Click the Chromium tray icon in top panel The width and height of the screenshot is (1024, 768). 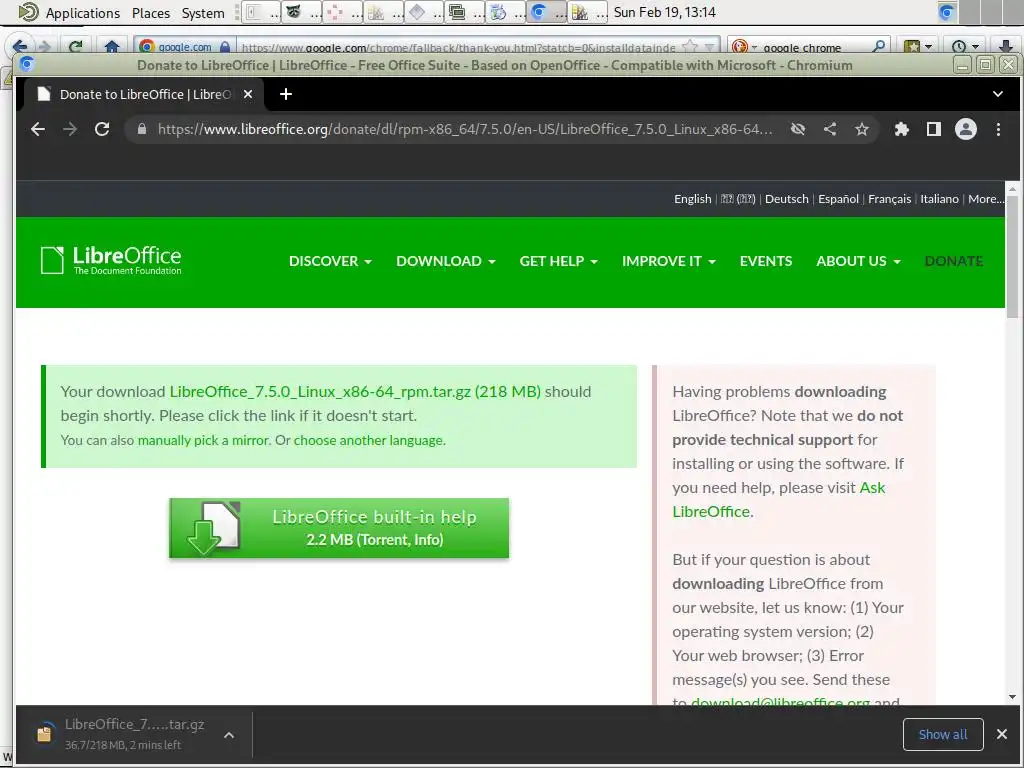[x=946, y=12]
